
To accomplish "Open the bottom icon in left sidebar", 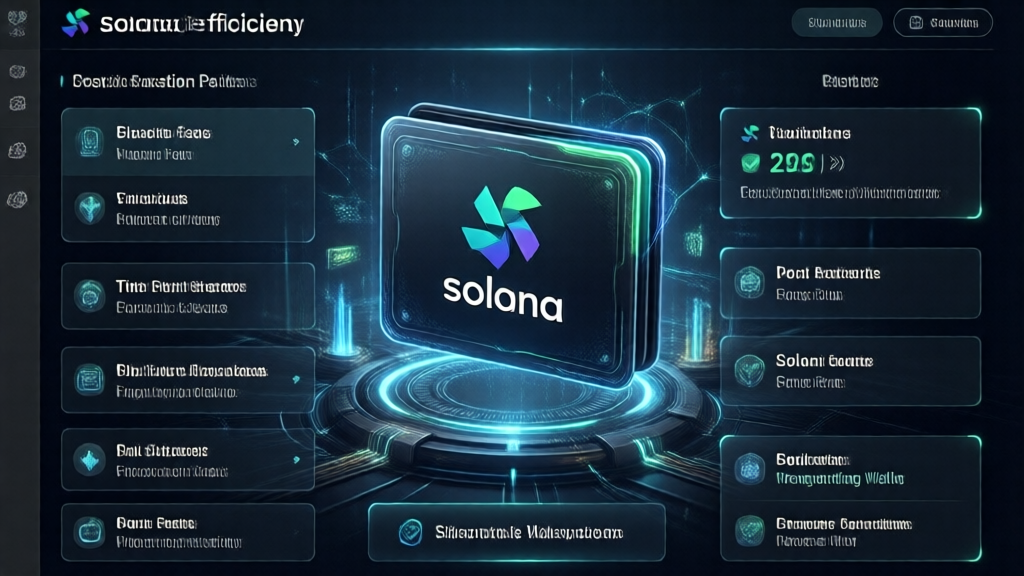I will click(17, 200).
